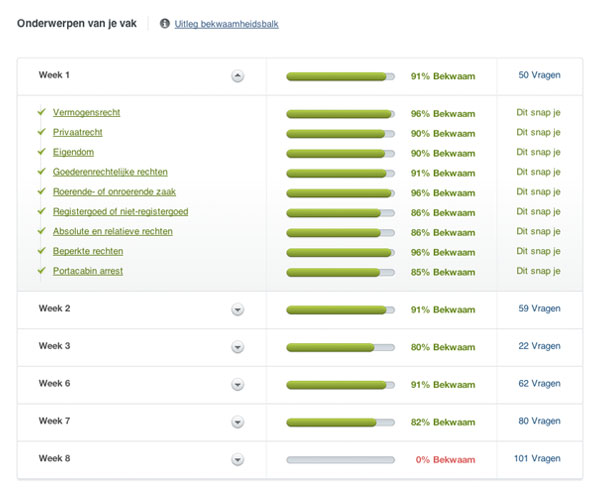Click the checkmark icon beside Eigendom

click(42, 151)
